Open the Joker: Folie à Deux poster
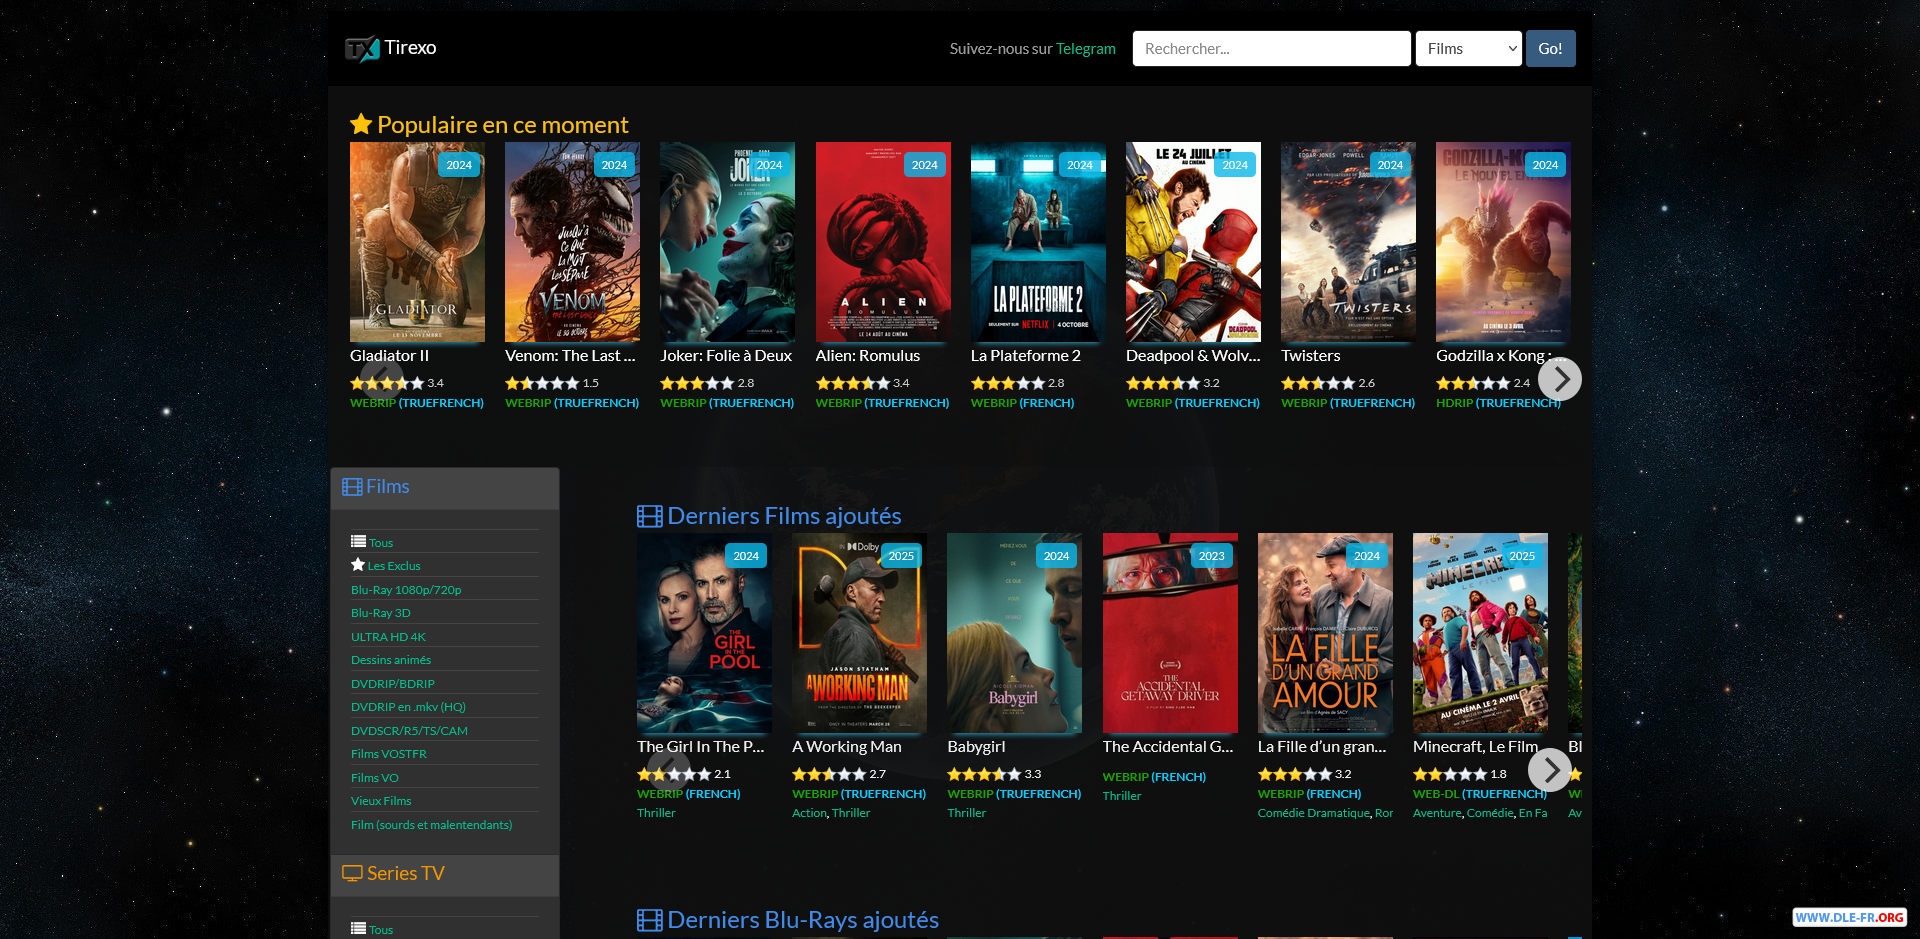Viewport: 1920px width, 939px height. [727, 242]
